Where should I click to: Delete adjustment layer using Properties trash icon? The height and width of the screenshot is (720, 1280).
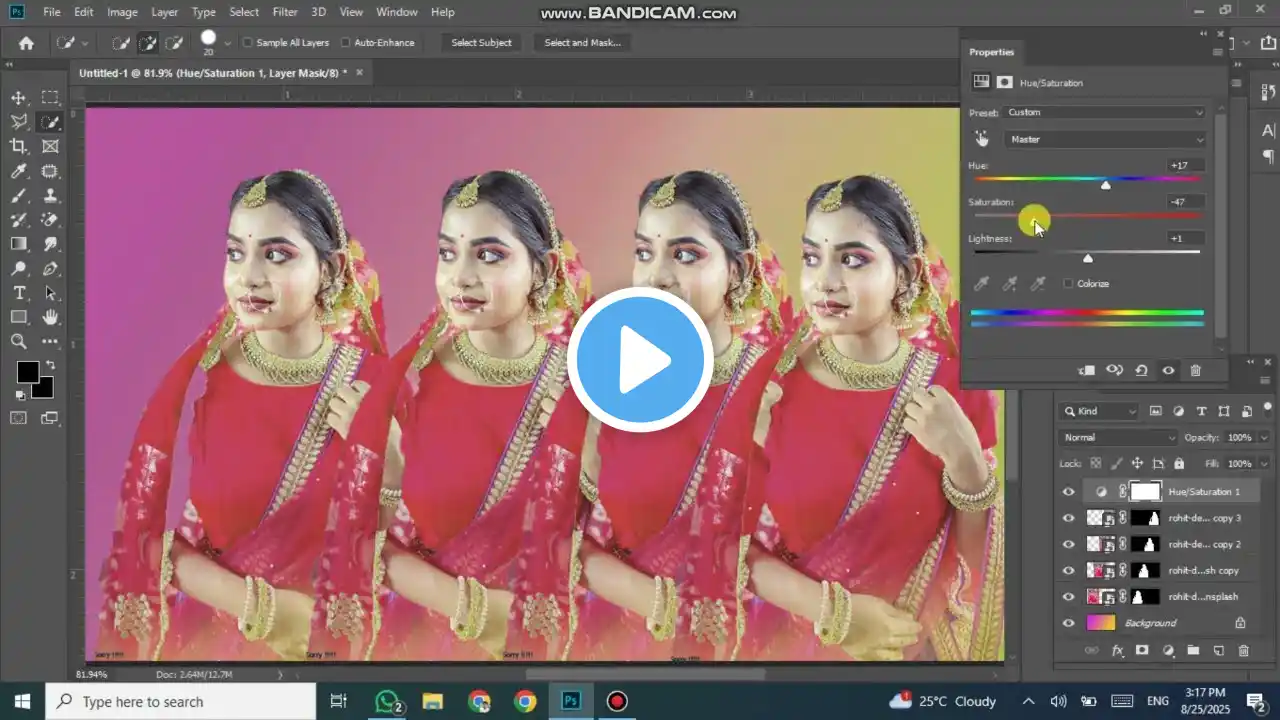[x=1195, y=371]
